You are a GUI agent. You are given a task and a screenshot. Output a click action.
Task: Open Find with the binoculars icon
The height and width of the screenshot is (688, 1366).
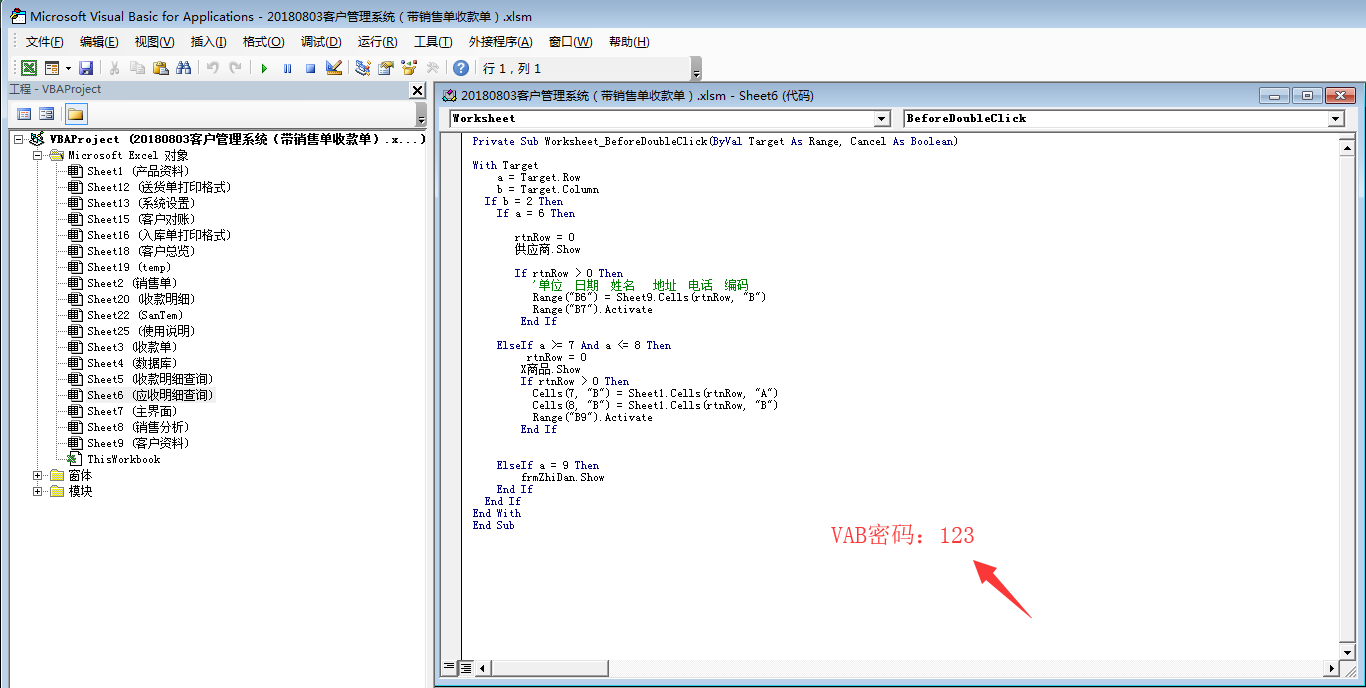pyautogui.click(x=183, y=68)
